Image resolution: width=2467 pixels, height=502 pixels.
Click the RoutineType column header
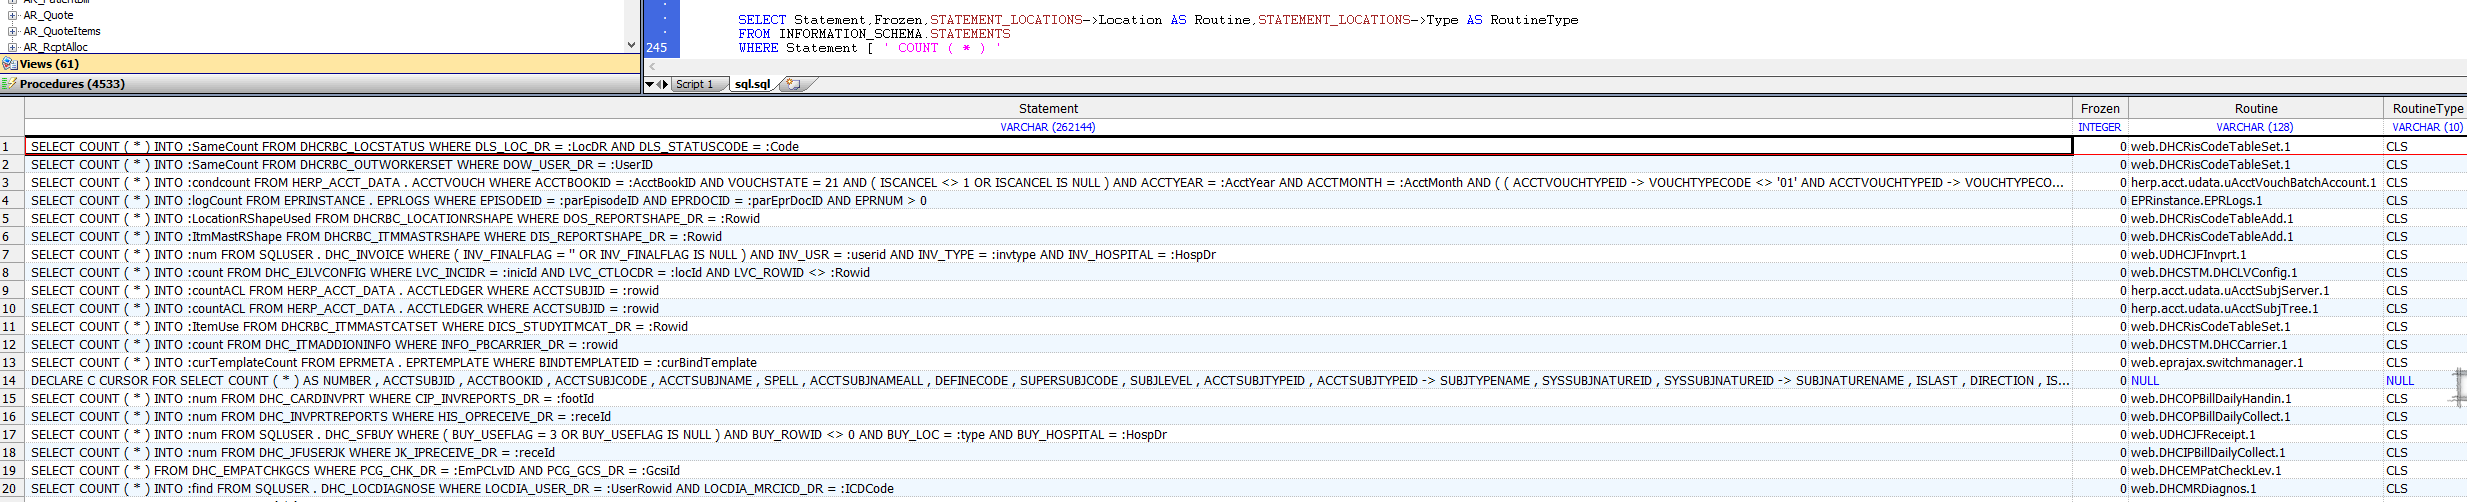[x=2427, y=108]
